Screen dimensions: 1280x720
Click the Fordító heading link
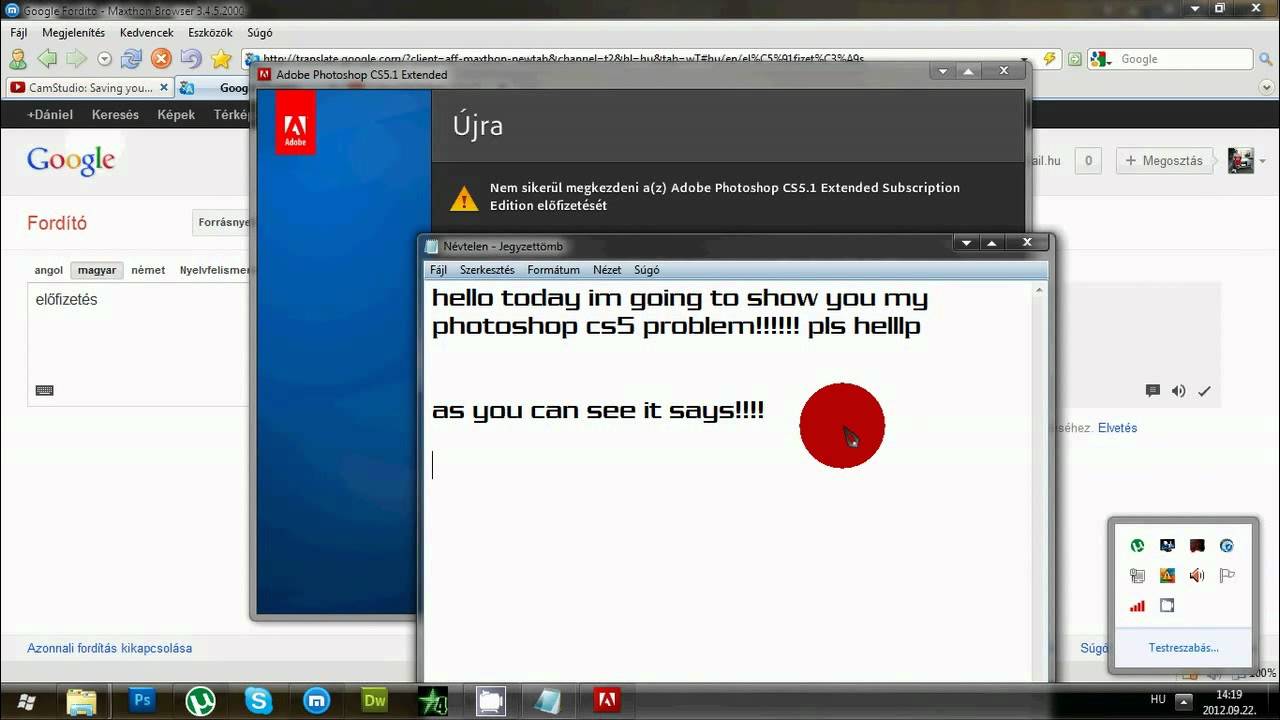[x=57, y=223]
